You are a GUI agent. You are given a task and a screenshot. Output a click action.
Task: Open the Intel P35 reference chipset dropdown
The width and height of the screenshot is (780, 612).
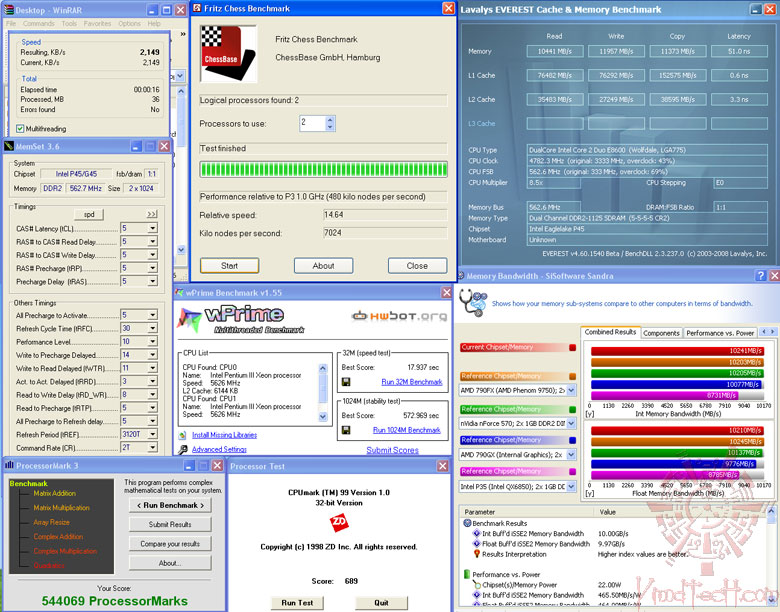pos(571,487)
